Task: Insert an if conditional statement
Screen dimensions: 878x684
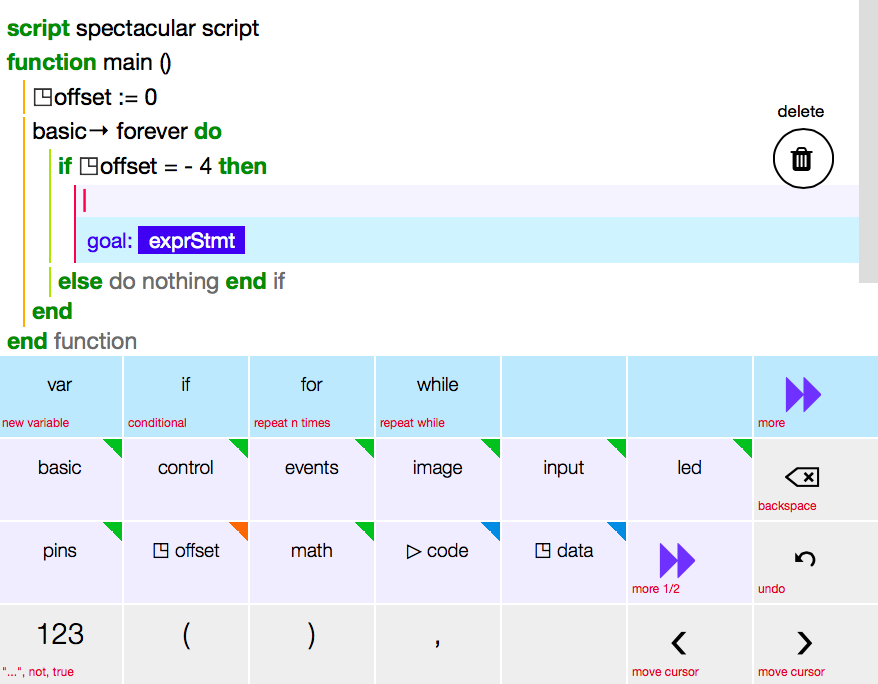Action: 186,385
